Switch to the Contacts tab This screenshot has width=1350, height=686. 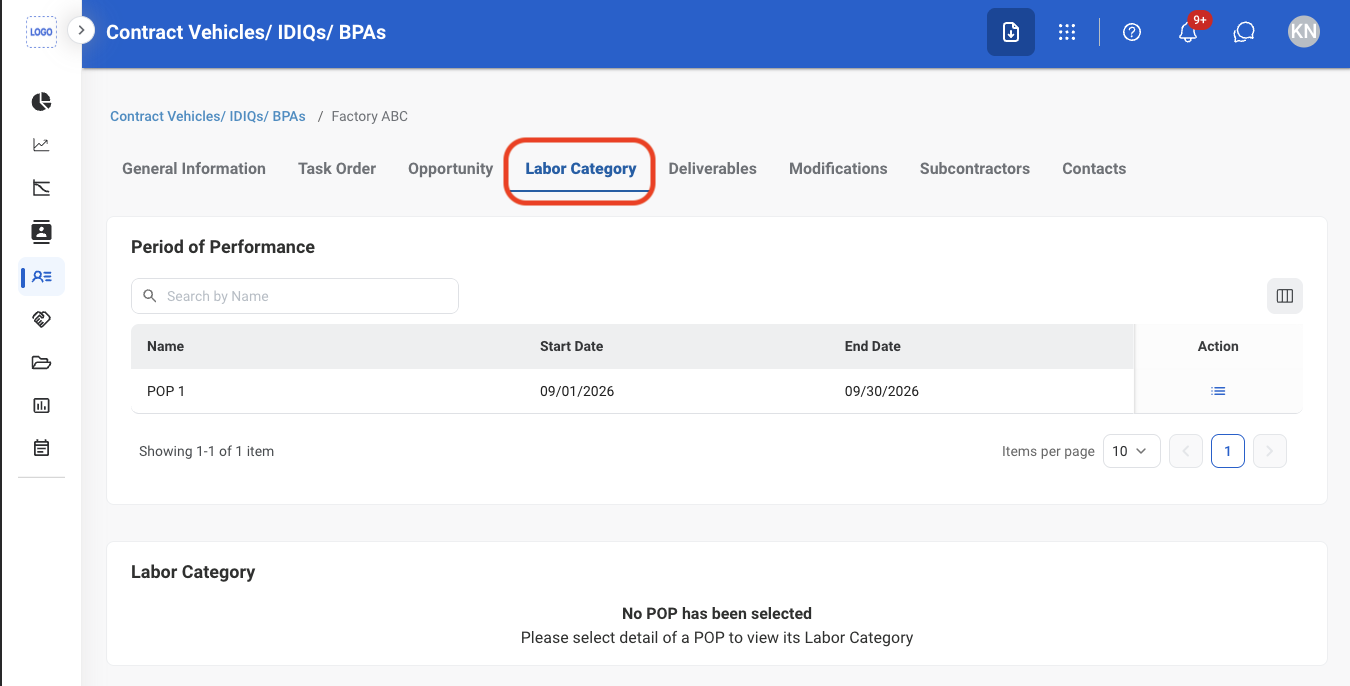tap(1094, 169)
